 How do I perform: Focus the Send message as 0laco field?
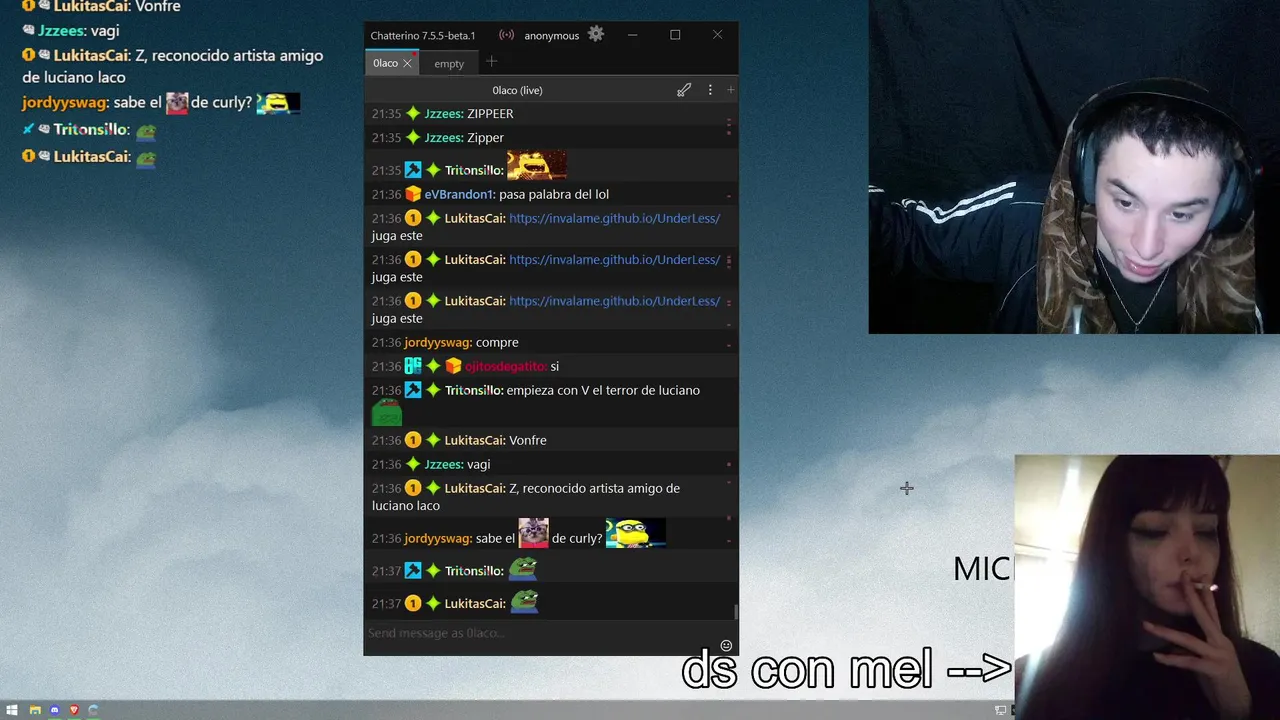540,633
